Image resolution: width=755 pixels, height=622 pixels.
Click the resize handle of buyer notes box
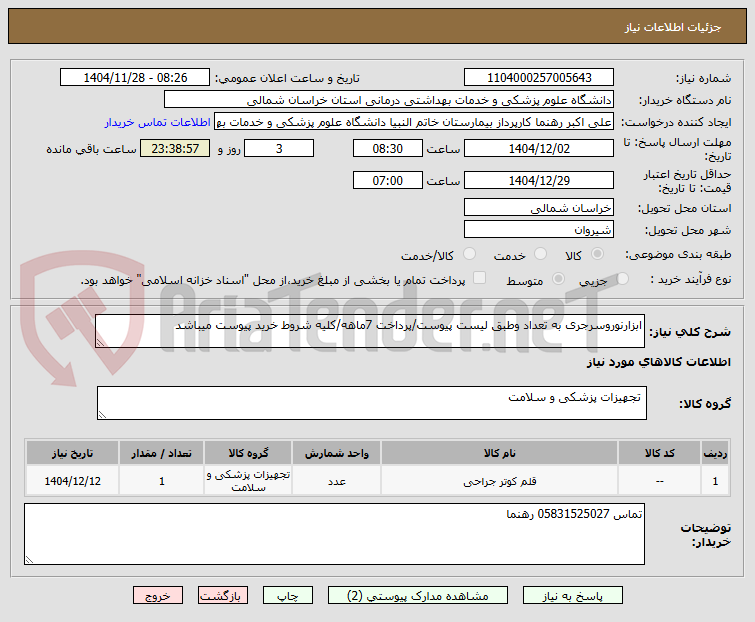[29, 559]
